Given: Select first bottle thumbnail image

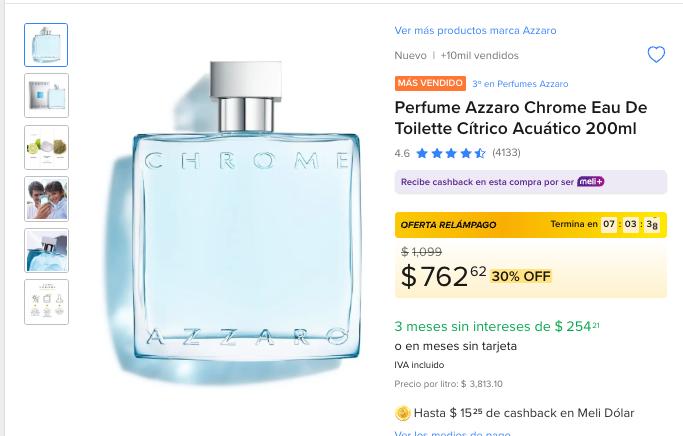Looking at the screenshot, I should click(46, 45).
